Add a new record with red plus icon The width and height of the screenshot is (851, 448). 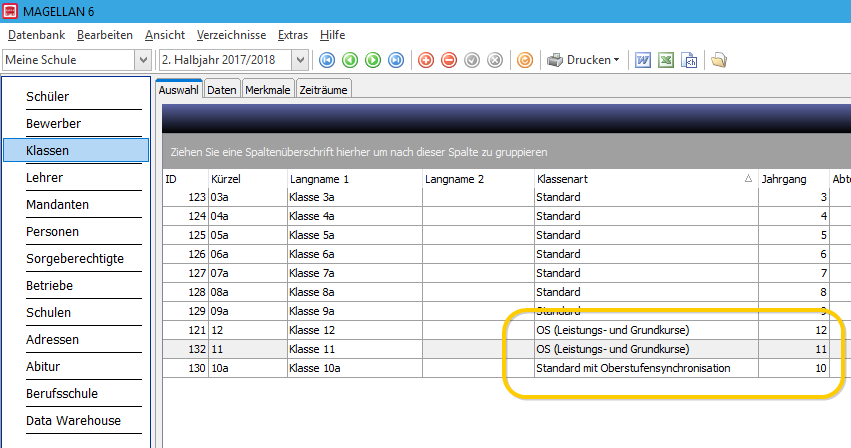pos(426,60)
